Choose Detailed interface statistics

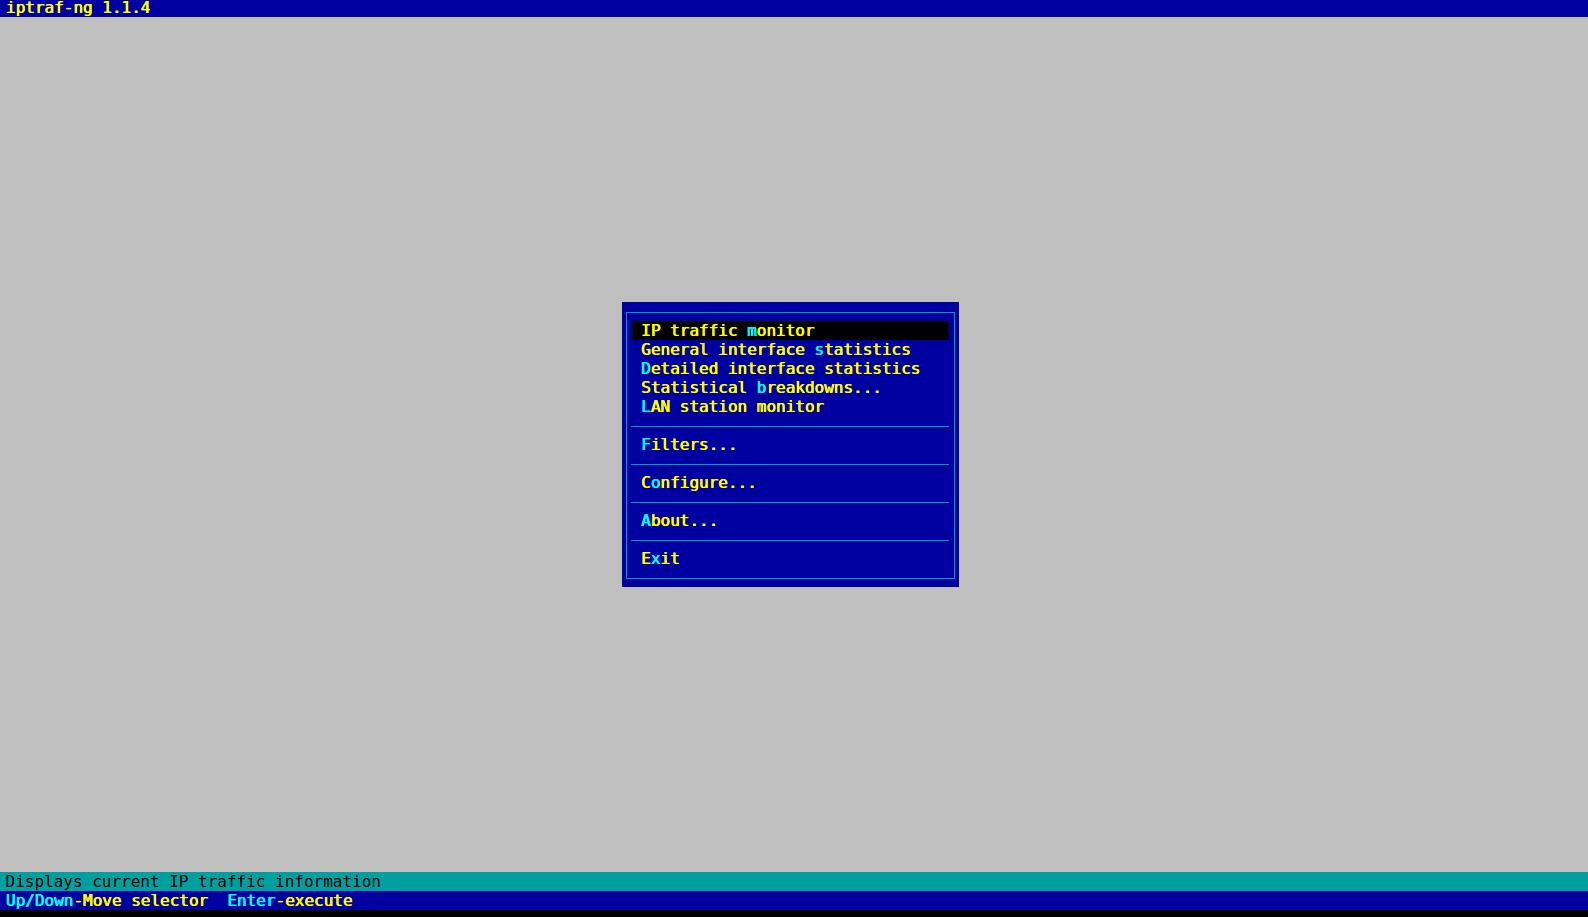780,368
